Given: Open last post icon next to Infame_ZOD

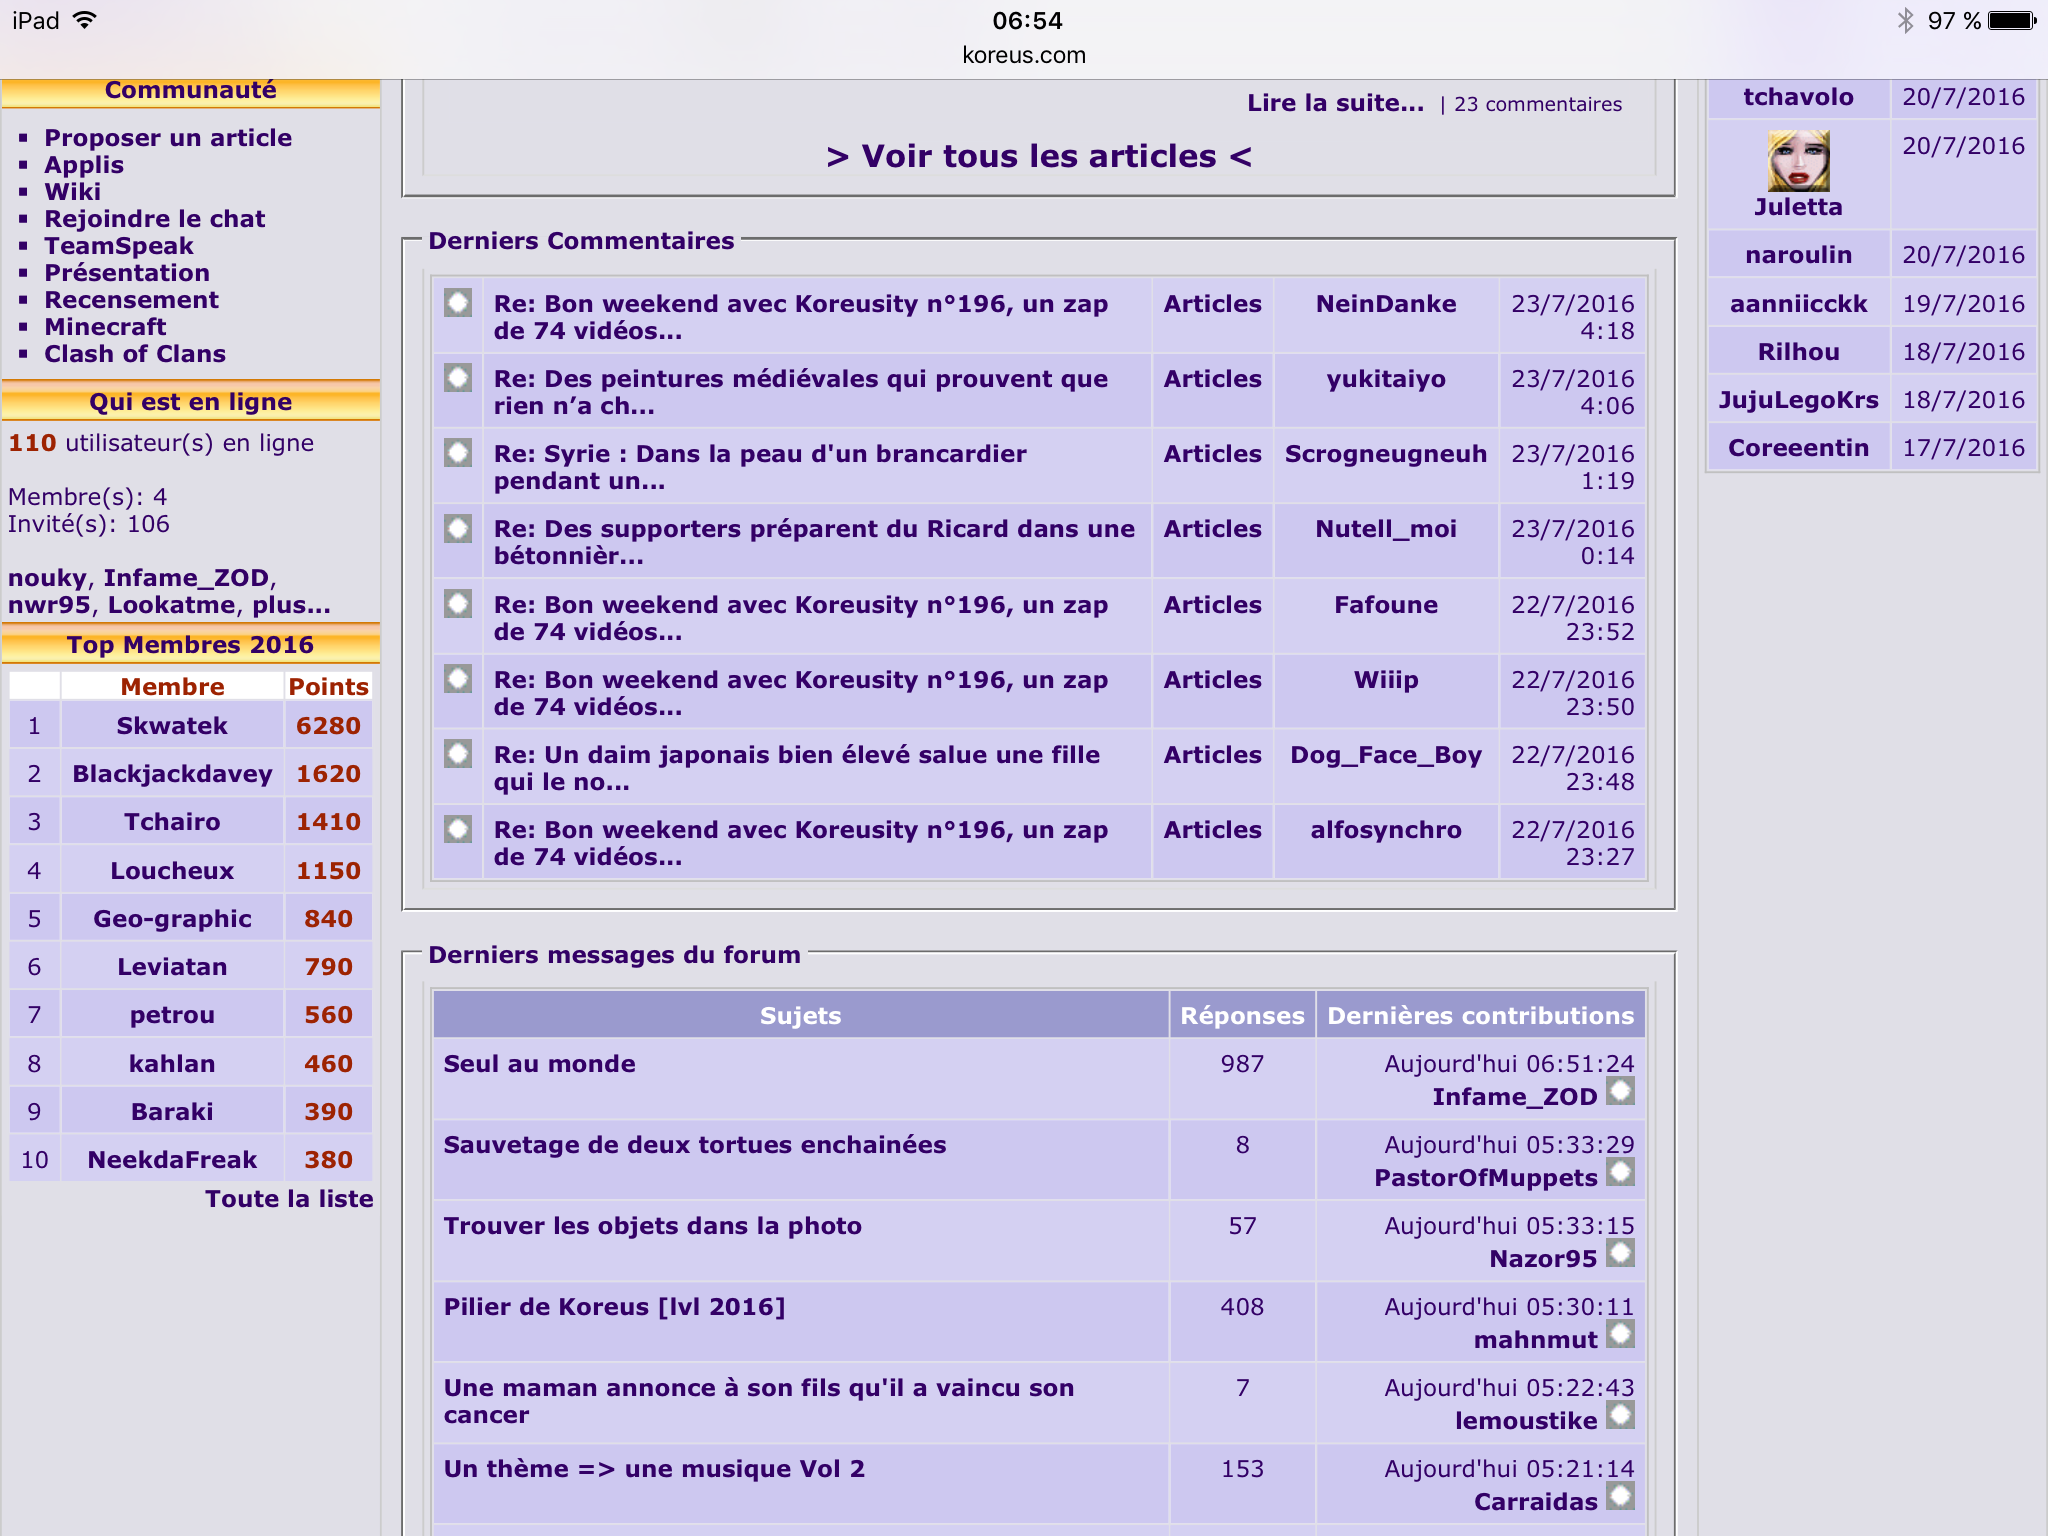Looking at the screenshot, I should point(1620,1092).
